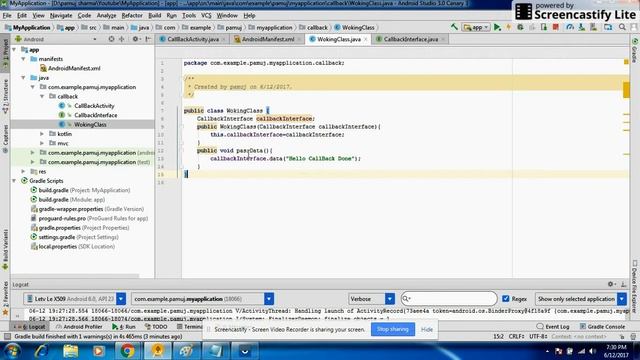Collapse the manifests folder in project tree
The width and height of the screenshot is (640, 360).
click(24, 59)
